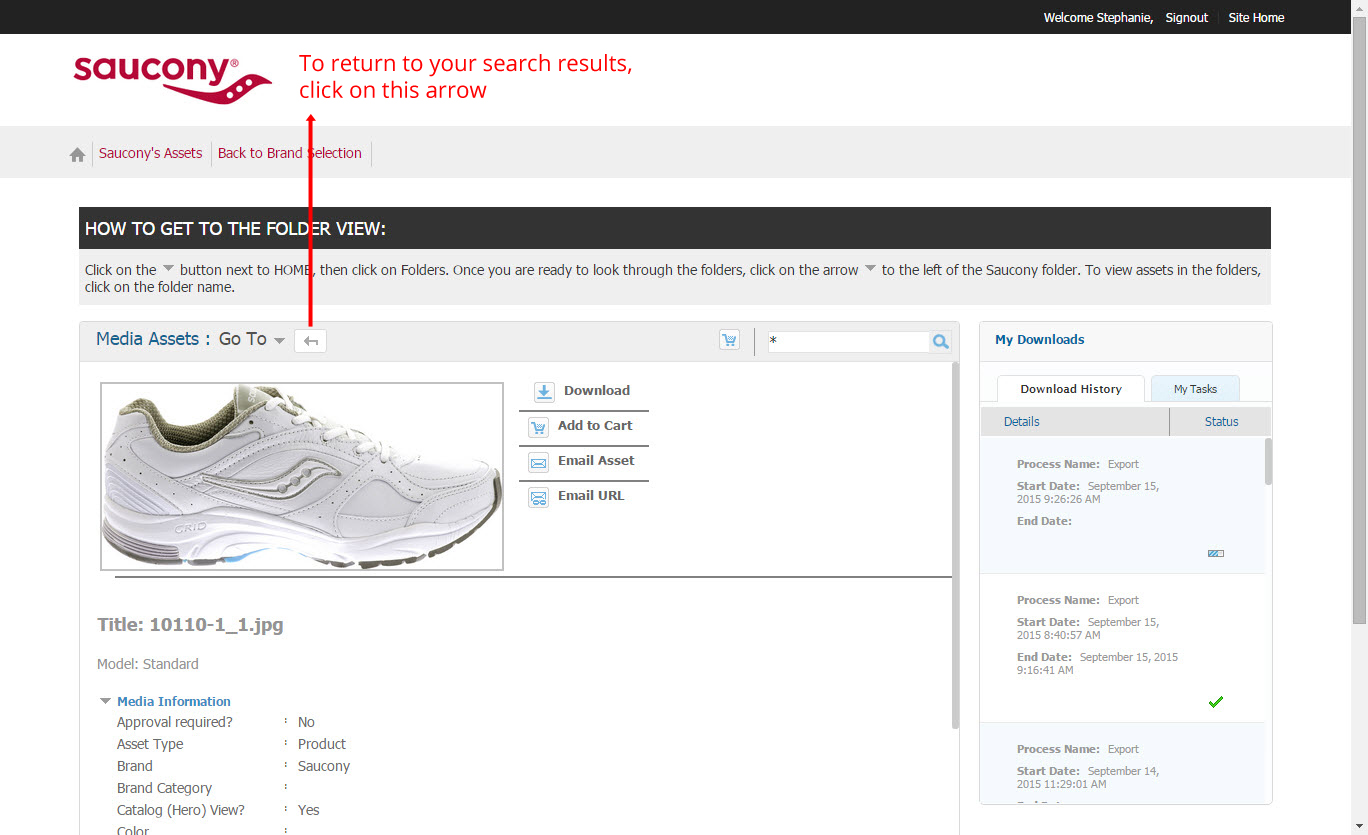The height and width of the screenshot is (835, 1368).
Task: Click the white shoe product thumbnail
Action: (302, 476)
